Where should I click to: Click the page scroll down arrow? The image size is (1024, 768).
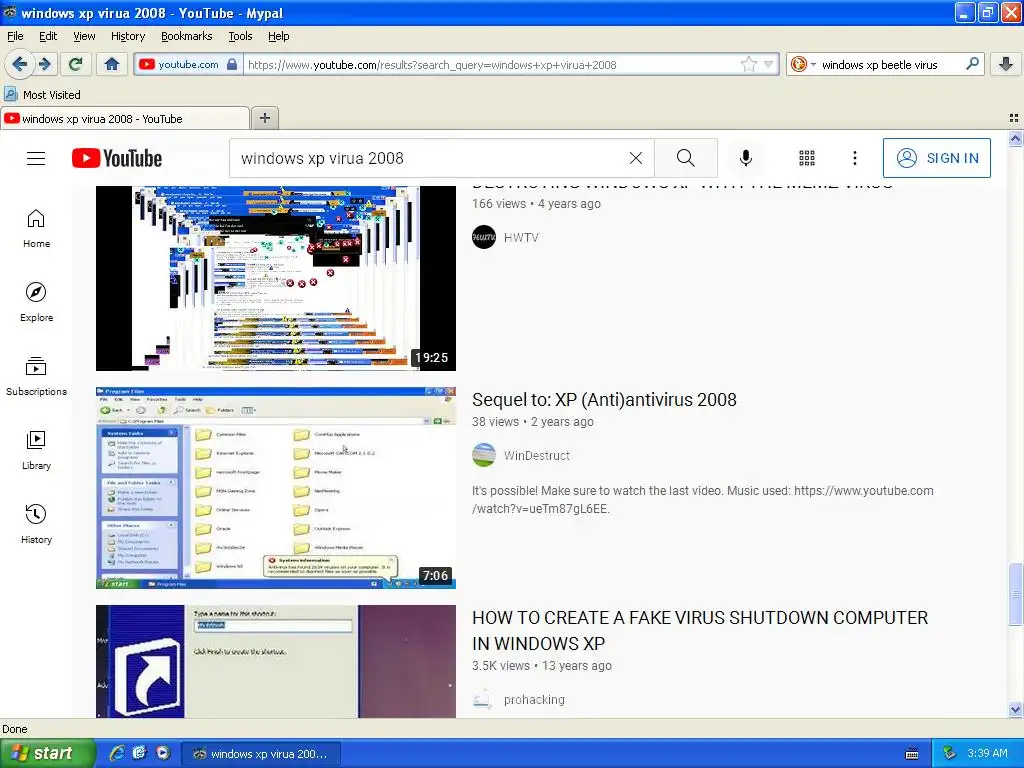pos(1015,710)
